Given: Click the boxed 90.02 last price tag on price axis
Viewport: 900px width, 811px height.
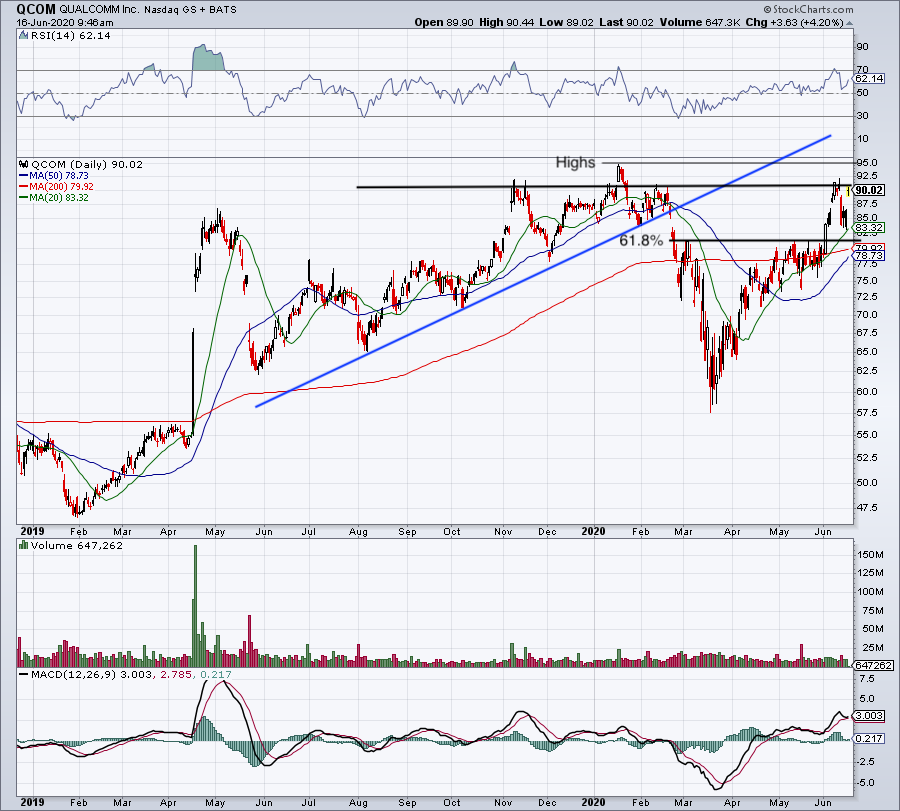Looking at the screenshot, I should 868,190.
